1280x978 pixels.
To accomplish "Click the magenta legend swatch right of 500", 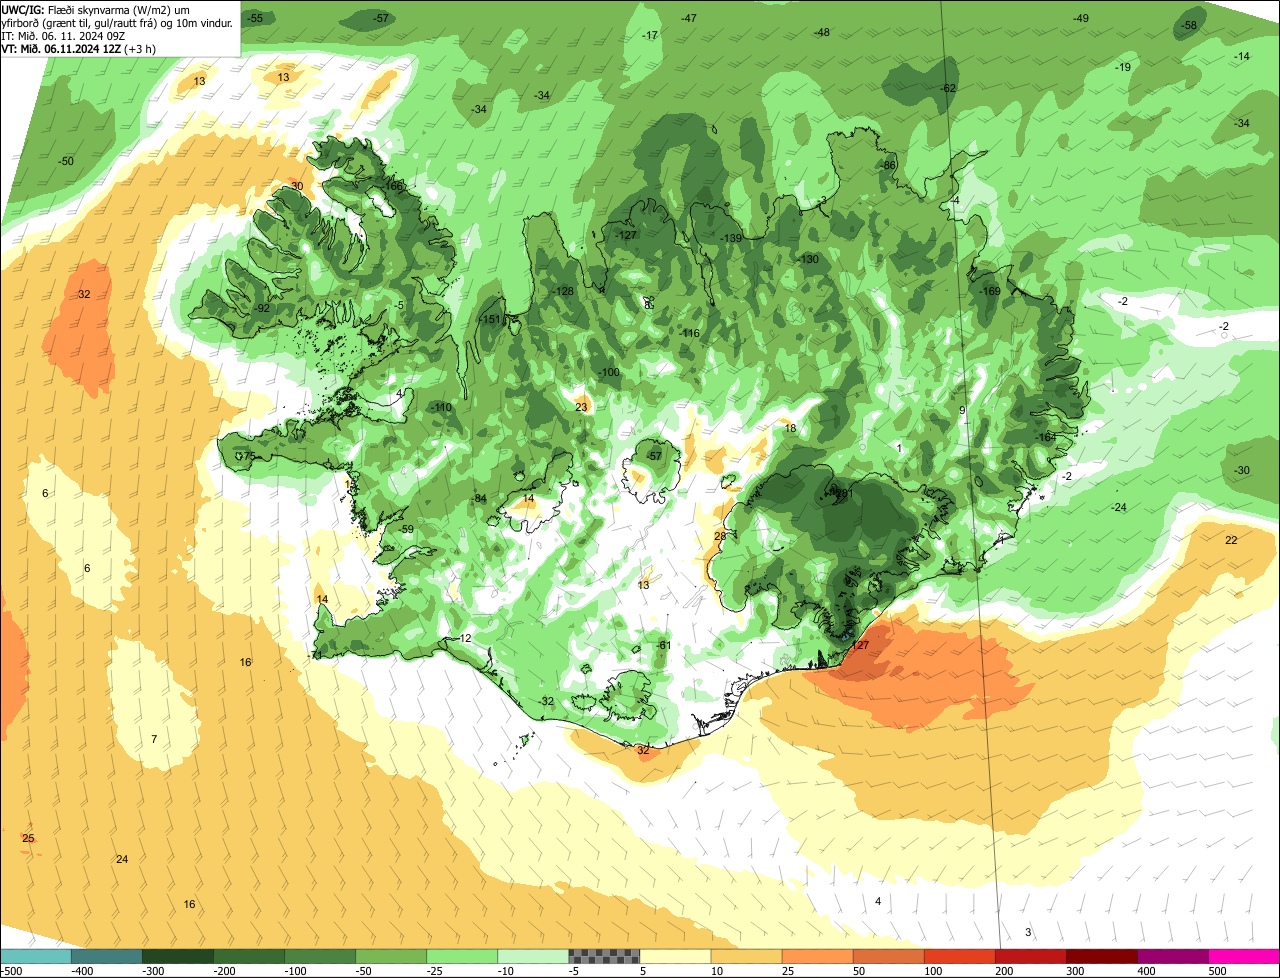I will coord(1244,956).
